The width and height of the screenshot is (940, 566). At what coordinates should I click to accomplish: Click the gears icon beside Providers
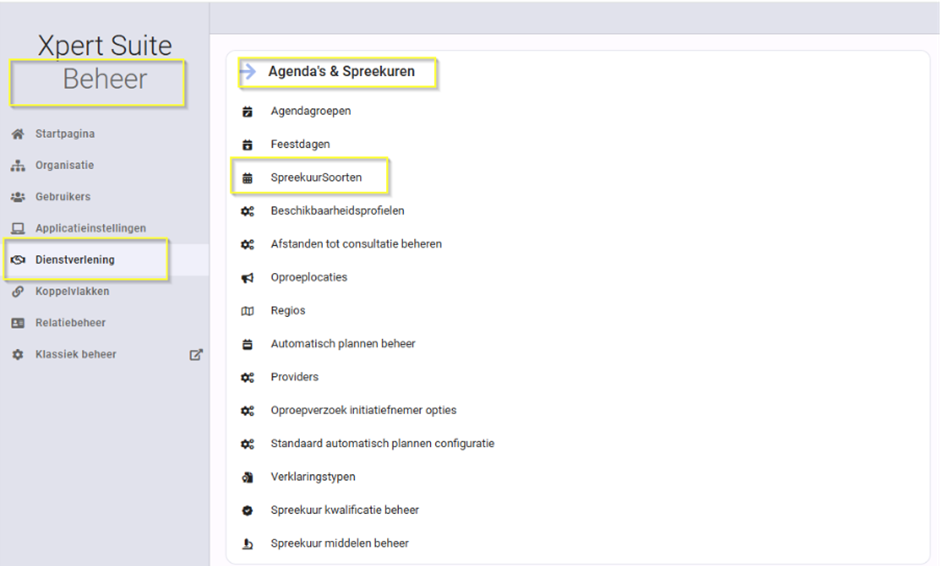point(248,377)
